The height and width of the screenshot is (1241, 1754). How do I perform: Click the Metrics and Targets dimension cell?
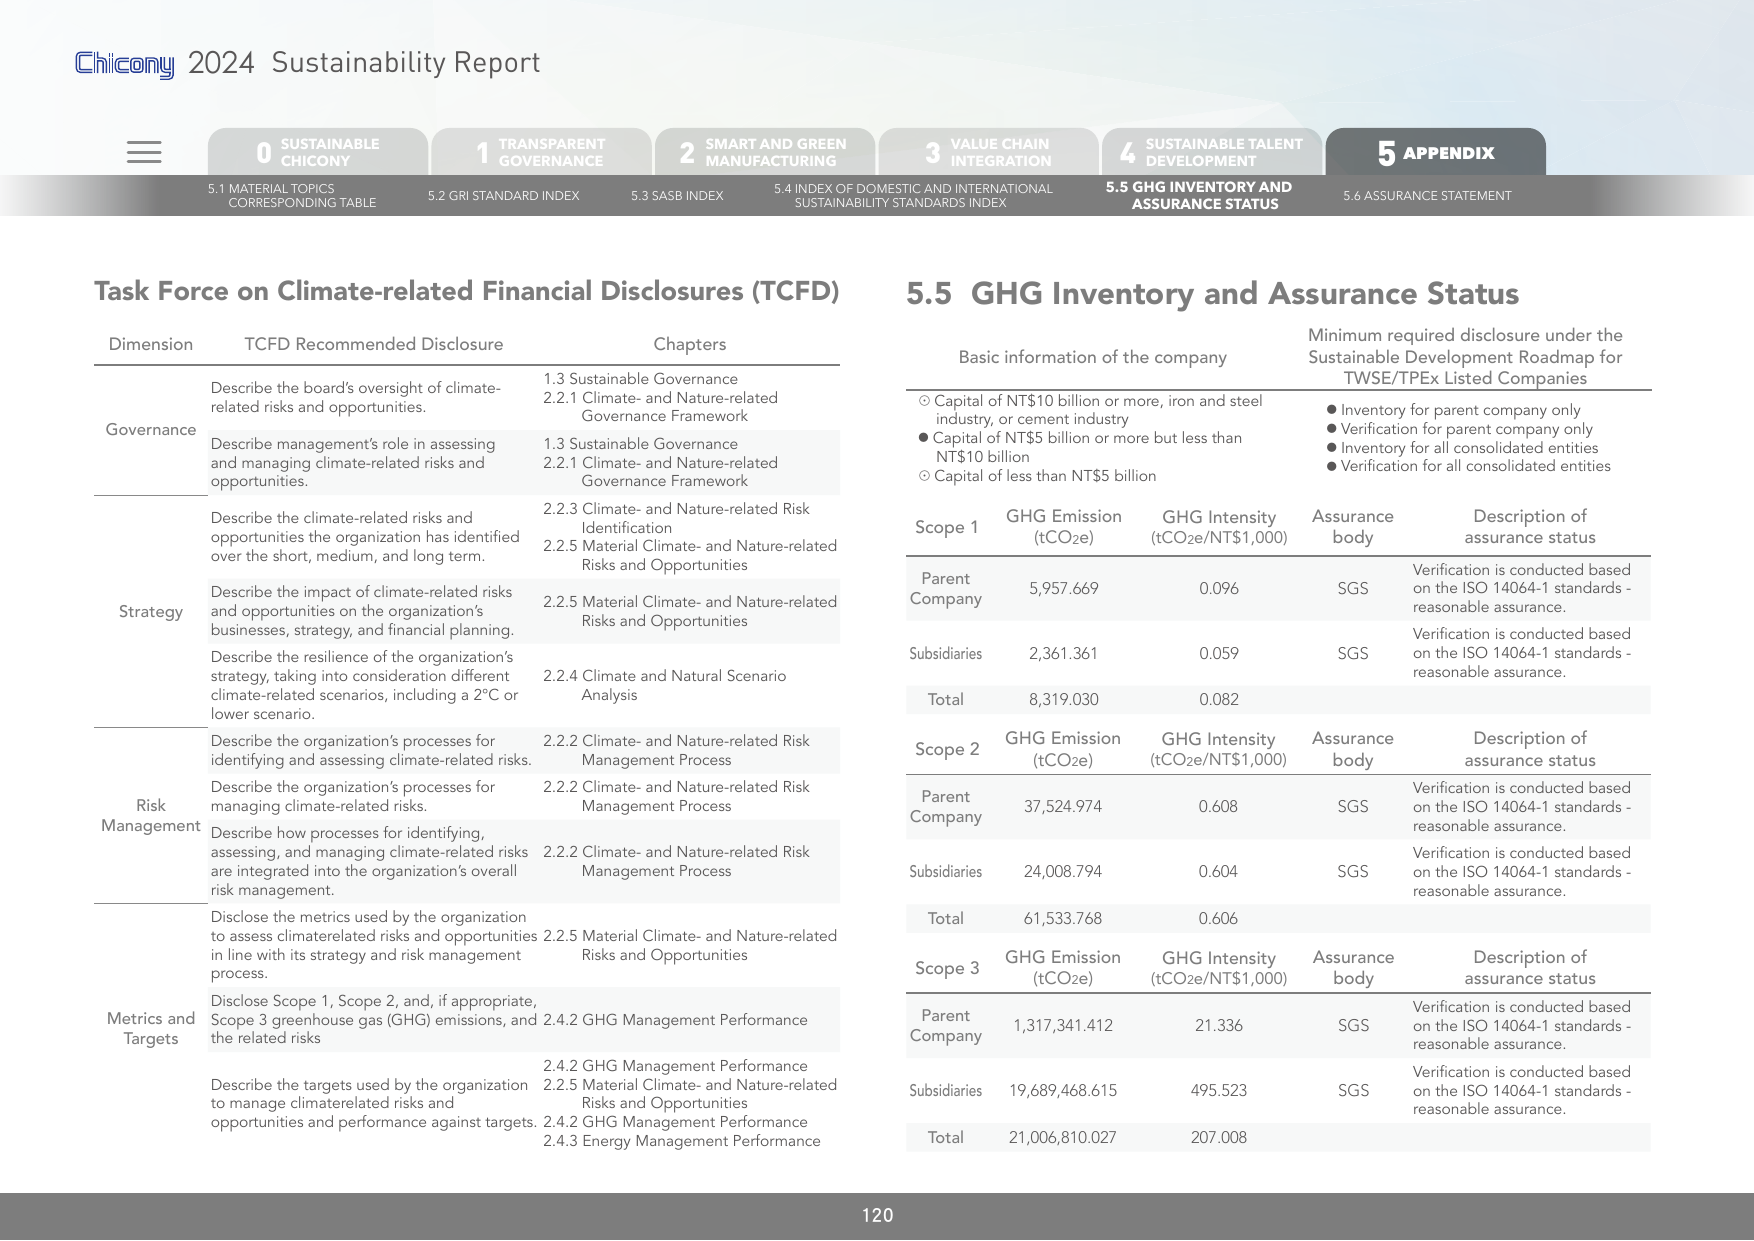pyautogui.click(x=151, y=1028)
